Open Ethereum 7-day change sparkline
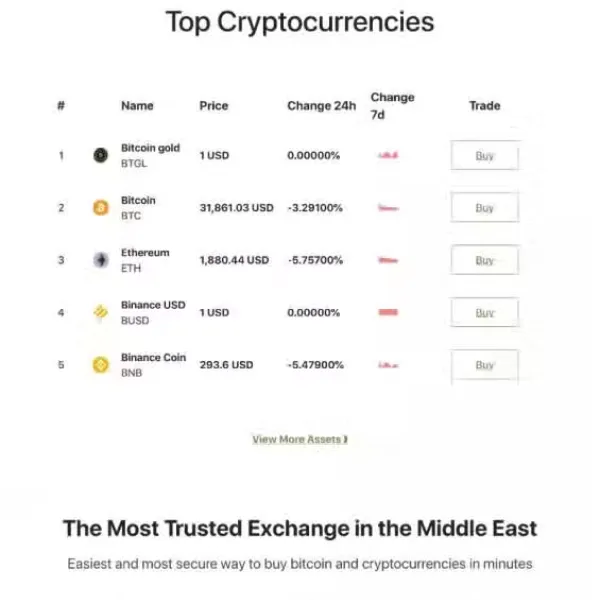The height and width of the screenshot is (600, 600). [x=388, y=261]
